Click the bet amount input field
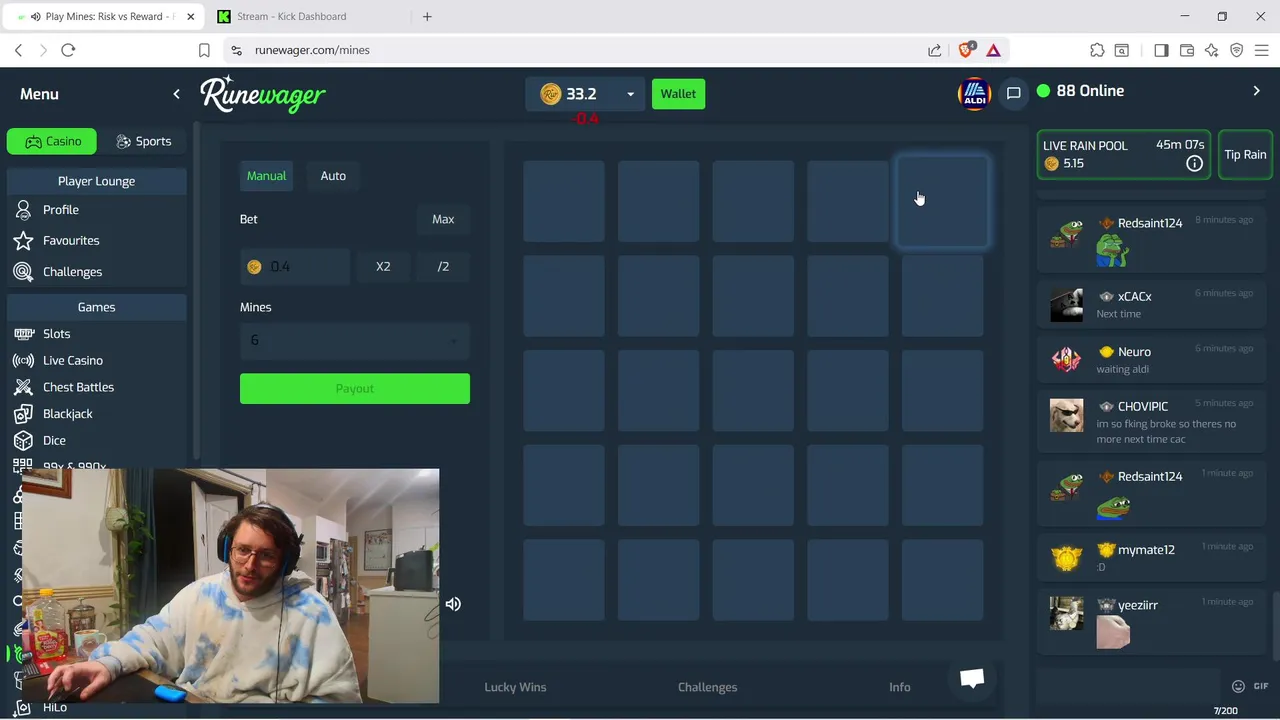The width and height of the screenshot is (1280, 720). click(x=295, y=267)
